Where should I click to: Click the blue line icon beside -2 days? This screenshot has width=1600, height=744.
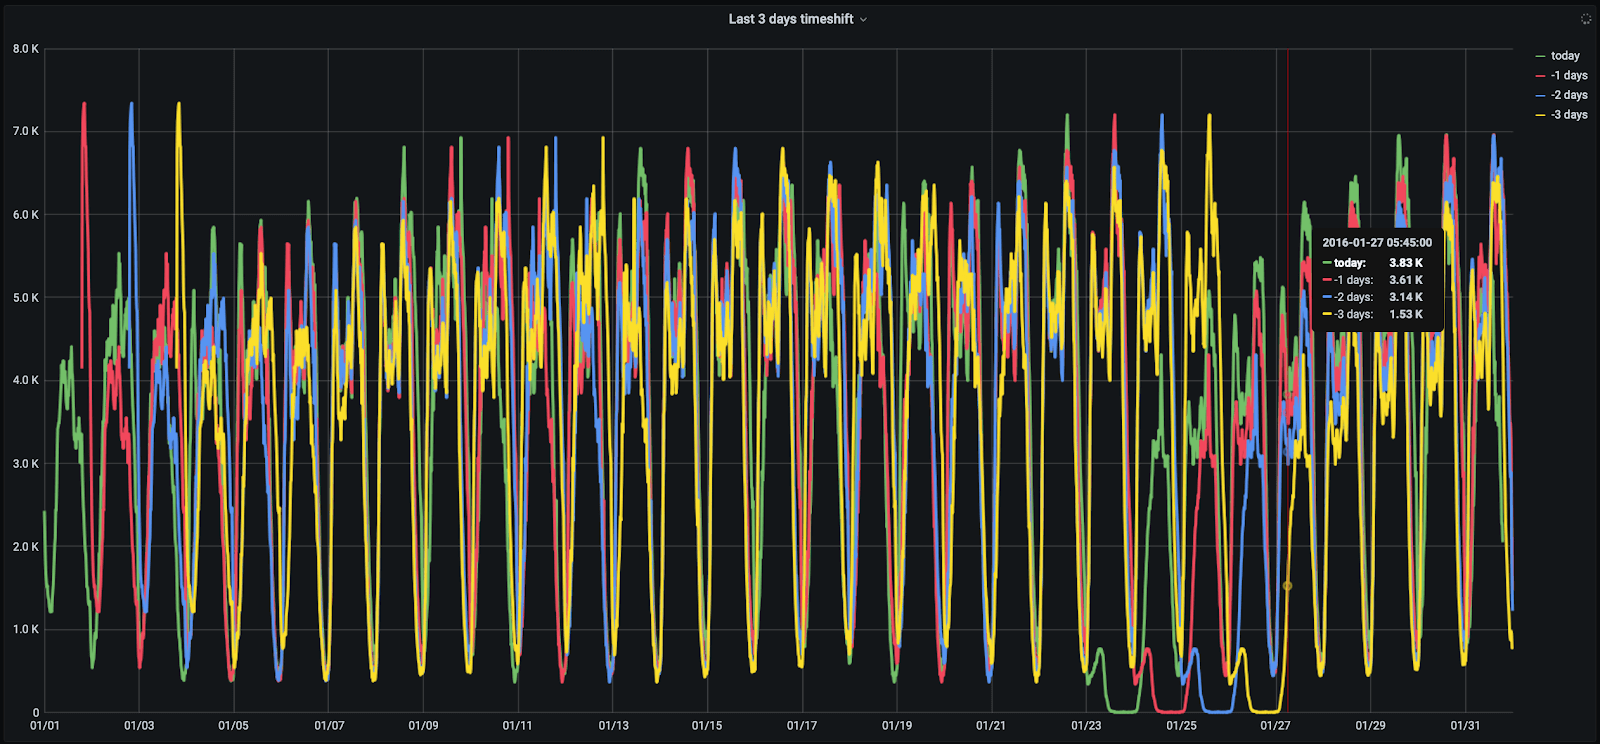coord(1540,95)
